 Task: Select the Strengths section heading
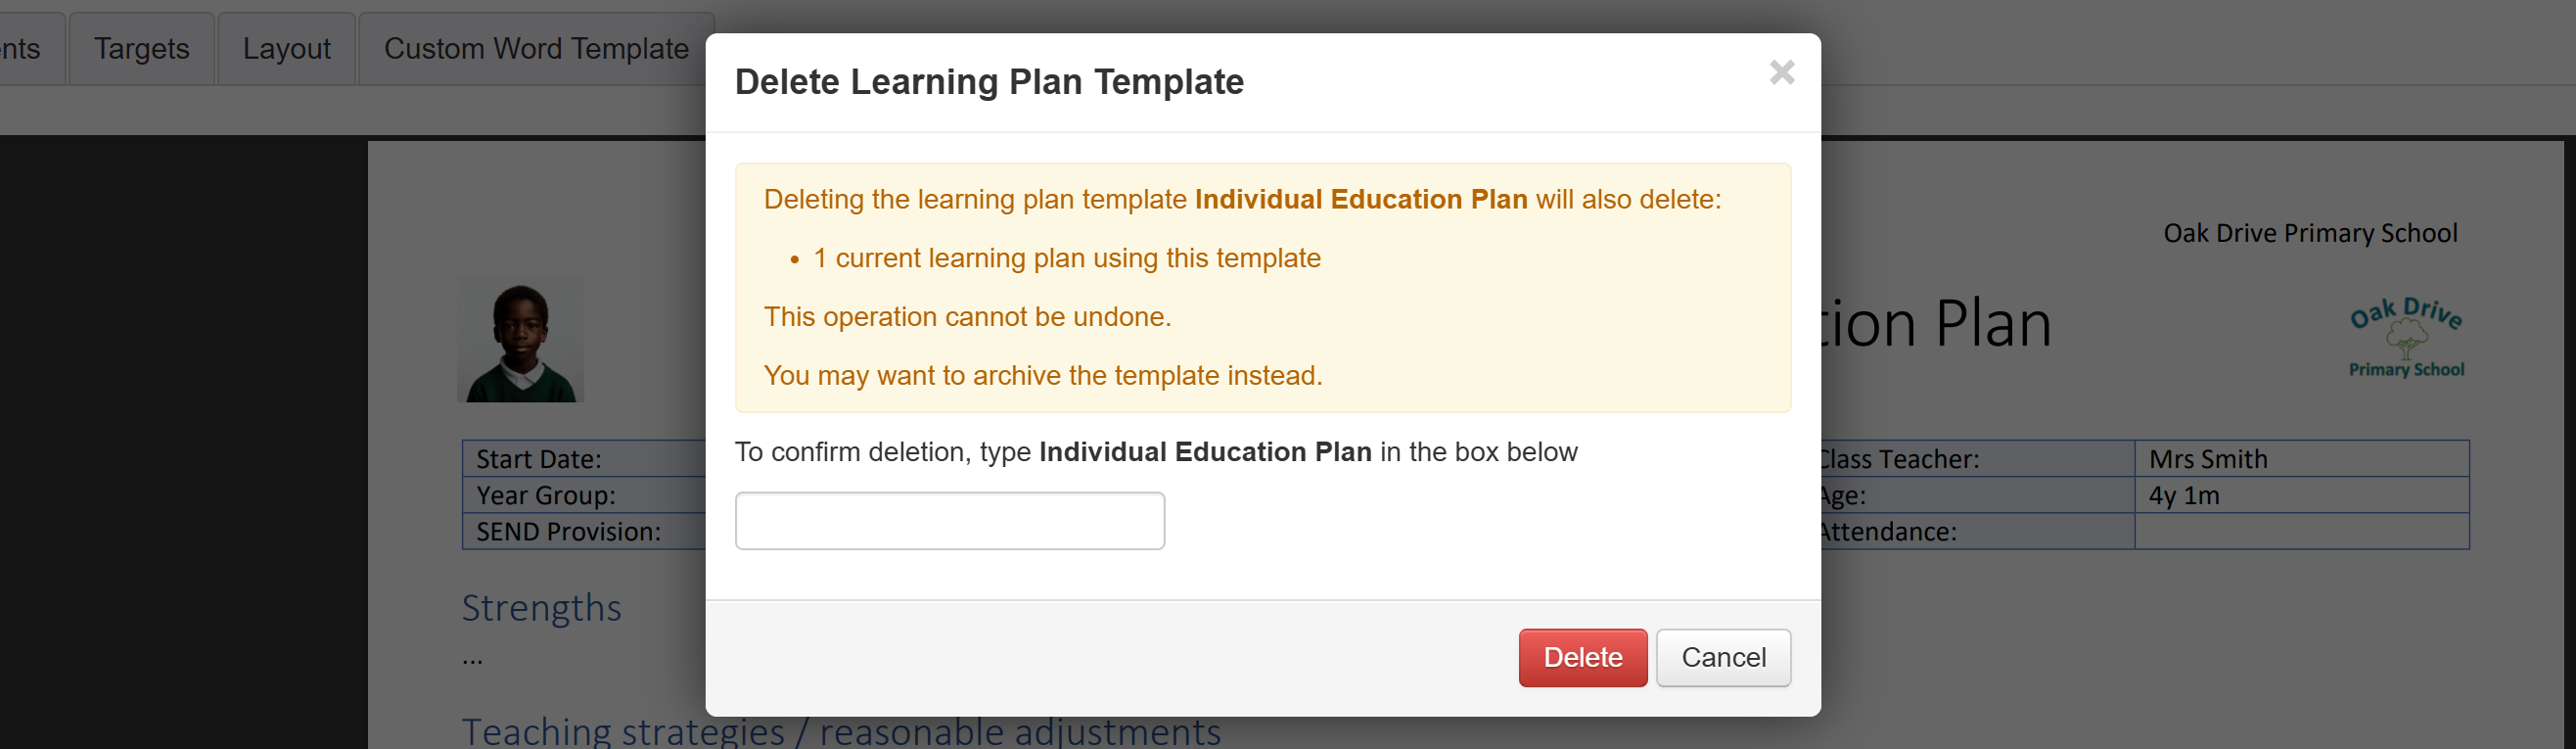click(x=541, y=608)
